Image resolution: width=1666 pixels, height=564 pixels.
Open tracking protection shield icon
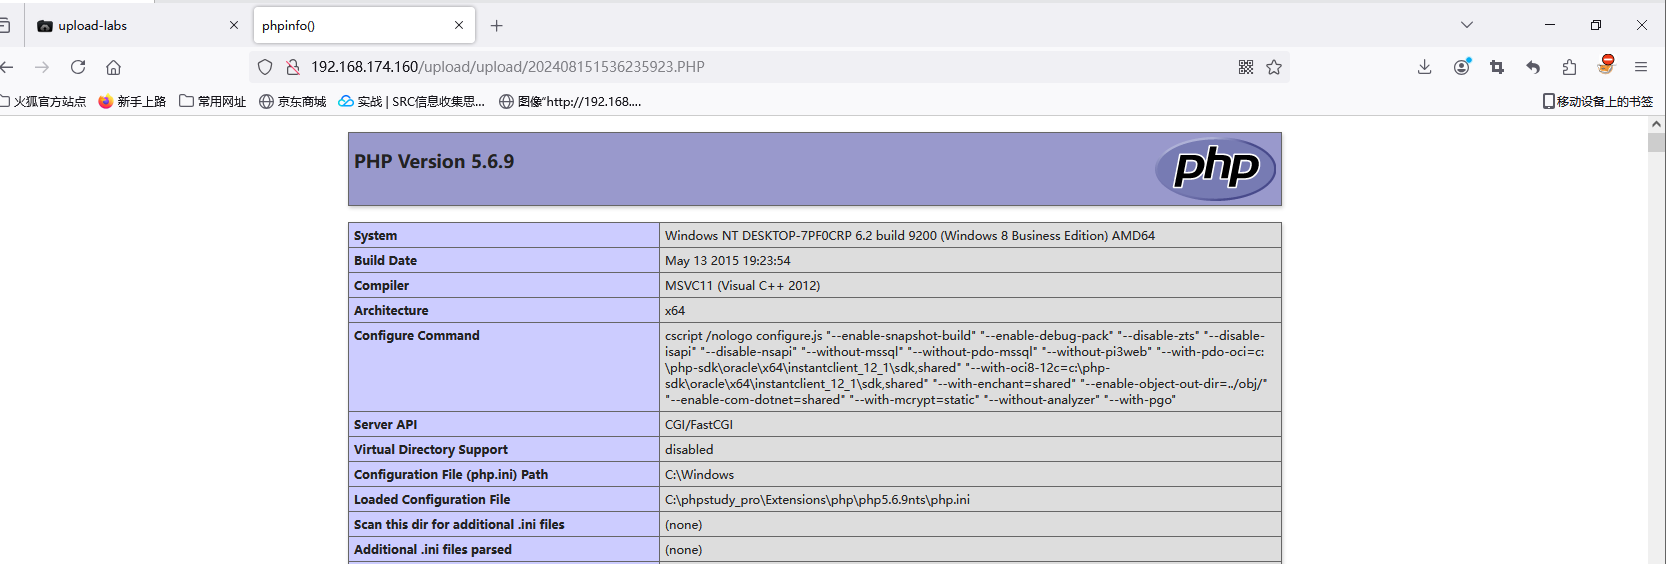[265, 67]
